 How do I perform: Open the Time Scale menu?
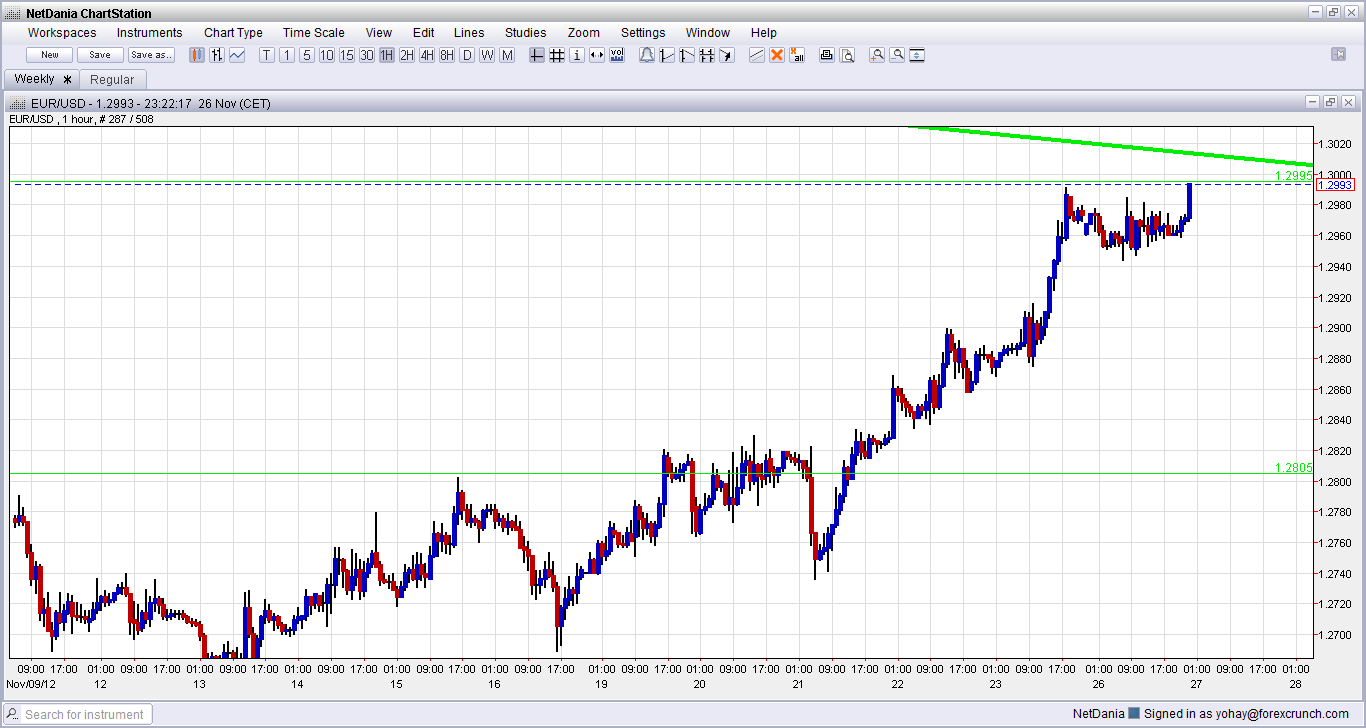(x=313, y=33)
